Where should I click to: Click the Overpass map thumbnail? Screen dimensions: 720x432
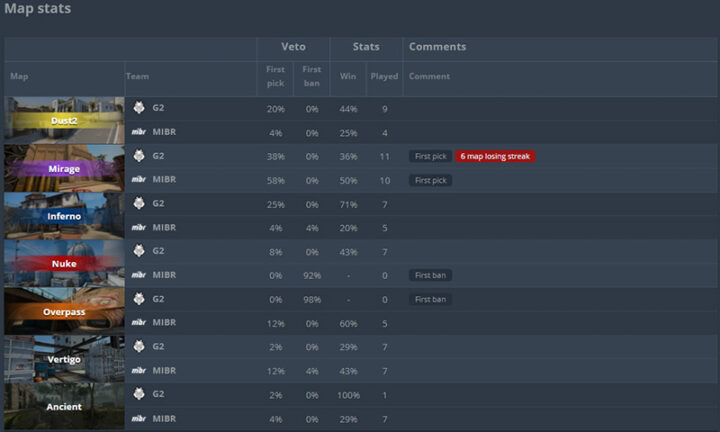pos(64,310)
